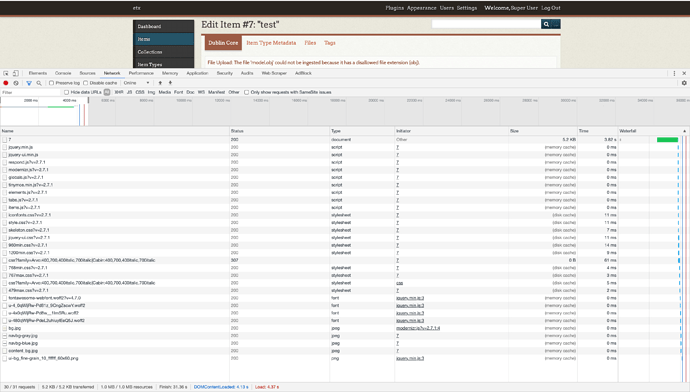This screenshot has height=392, width=690.
Task: Click the export HAR down-arrow icon
Action: point(170,83)
